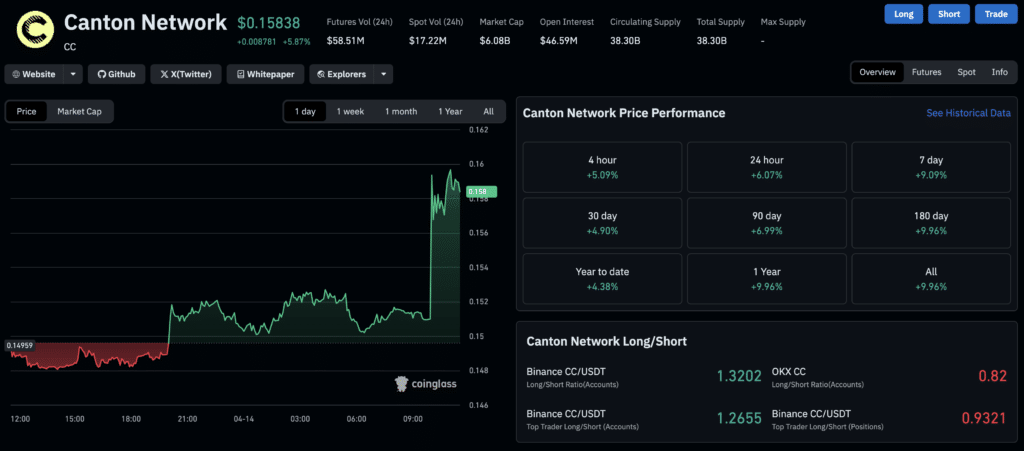
Task: Show the All time range
Action: tap(488, 111)
